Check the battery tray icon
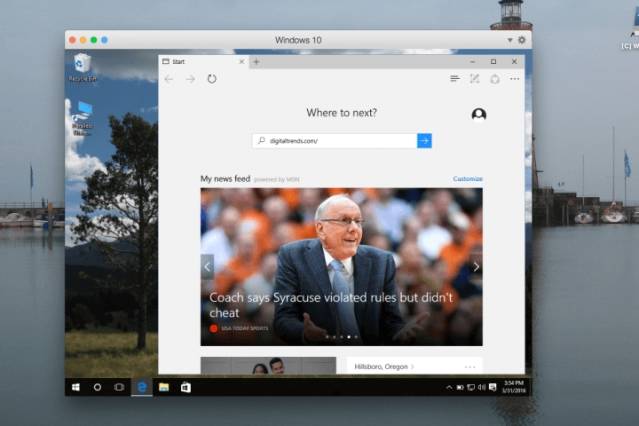The height and width of the screenshot is (426, 639). [x=460, y=387]
